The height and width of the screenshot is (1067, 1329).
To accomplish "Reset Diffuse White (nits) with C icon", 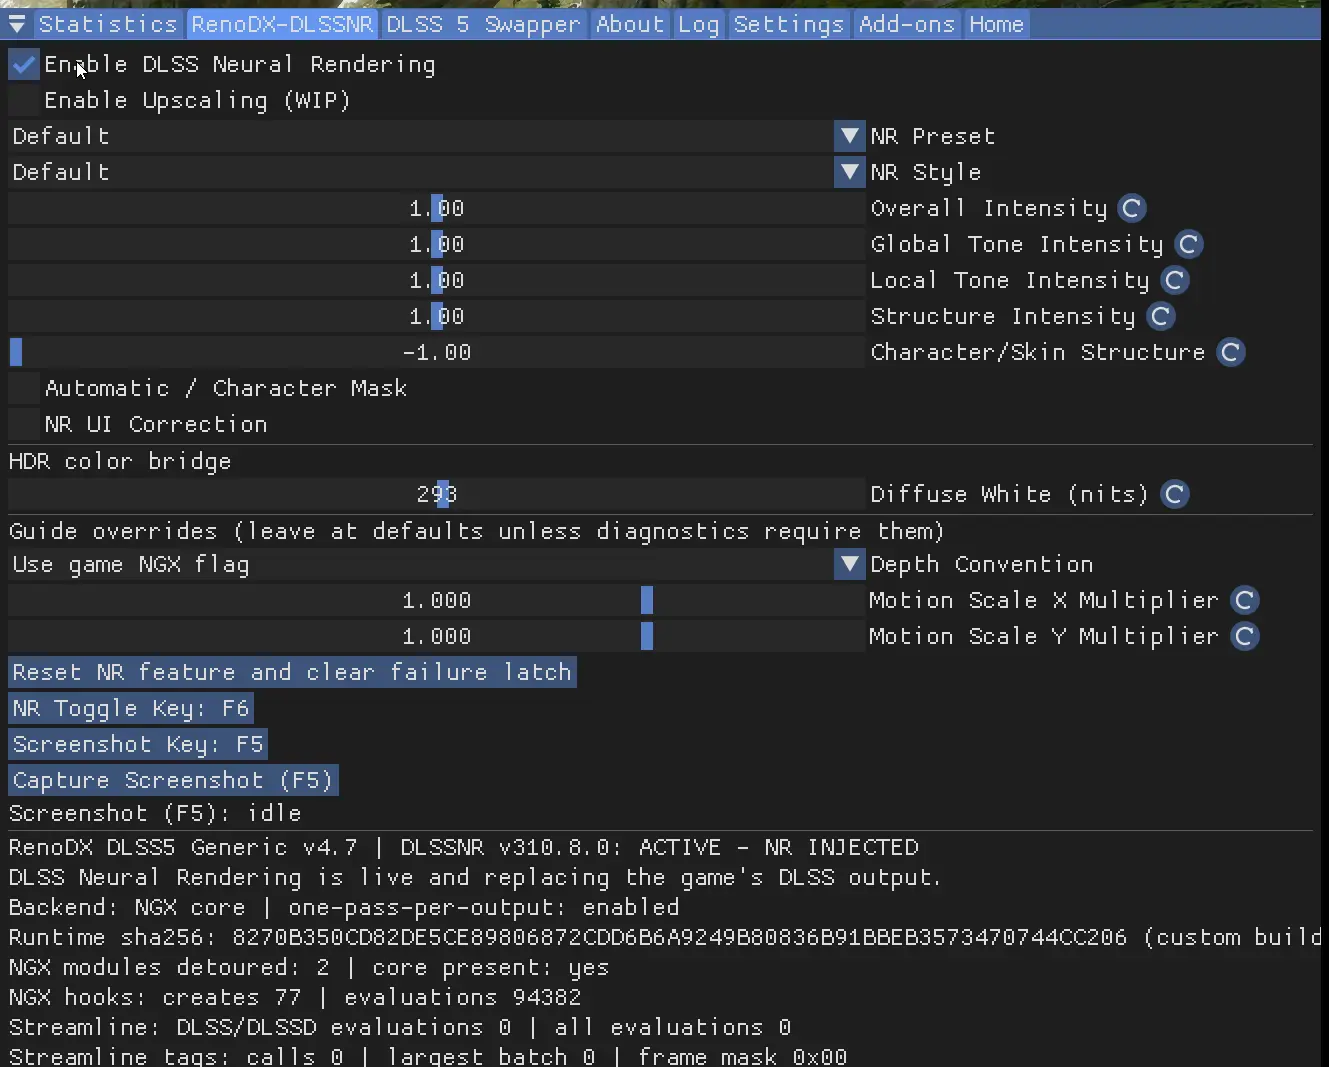I will click(1174, 494).
